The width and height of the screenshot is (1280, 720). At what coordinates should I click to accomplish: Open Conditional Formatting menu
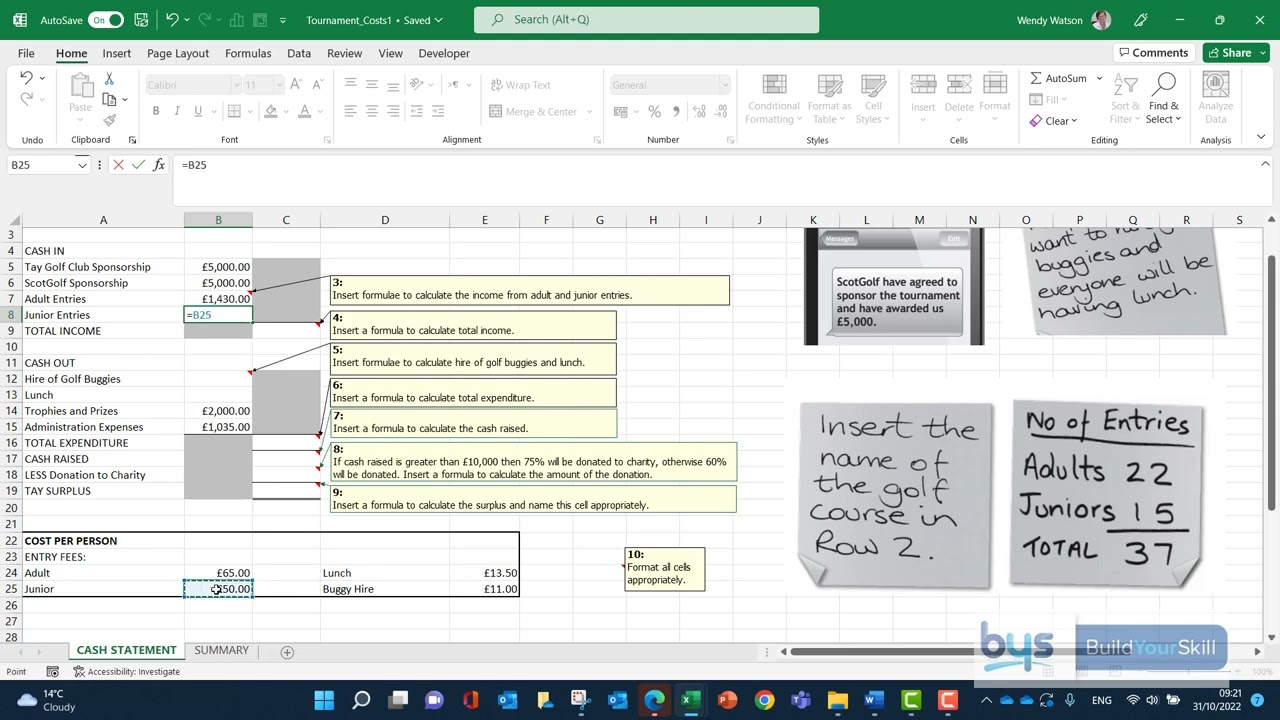click(x=773, y=99)
